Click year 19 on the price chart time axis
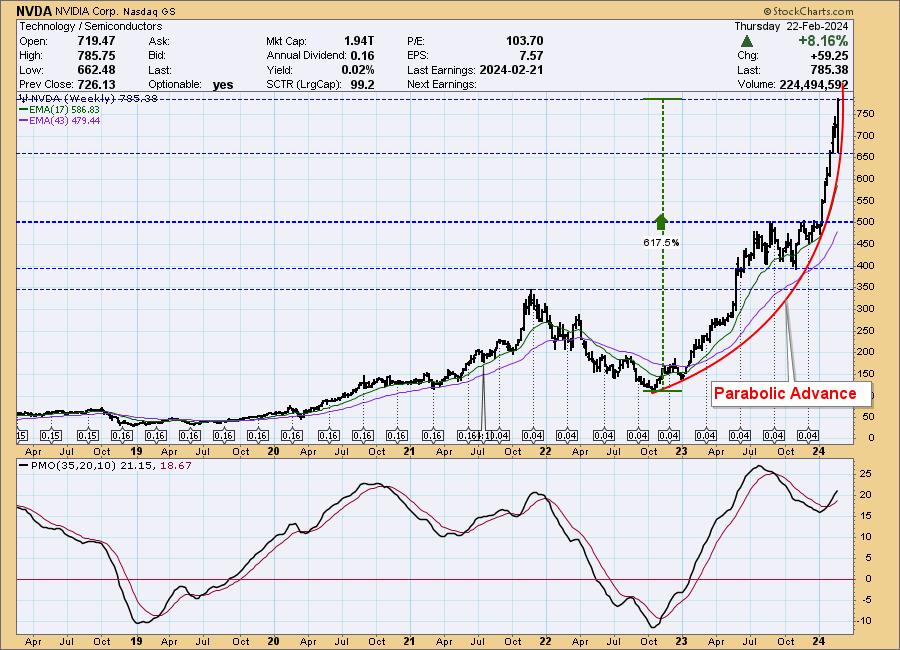 click(136, 451)
